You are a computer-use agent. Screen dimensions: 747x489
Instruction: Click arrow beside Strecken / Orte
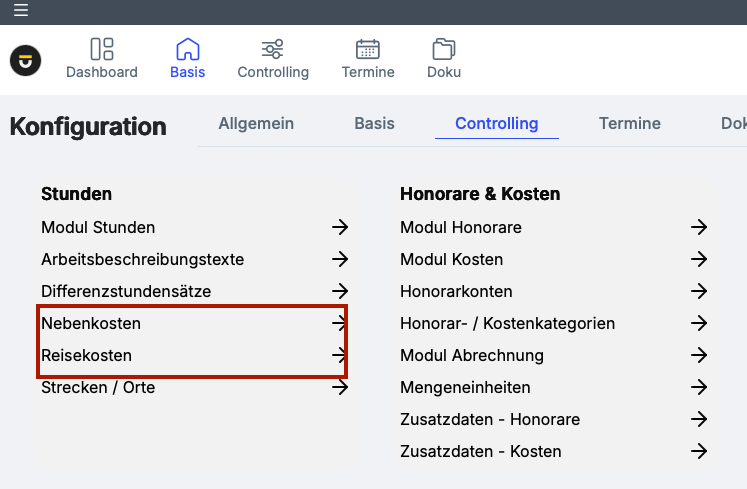340,388
